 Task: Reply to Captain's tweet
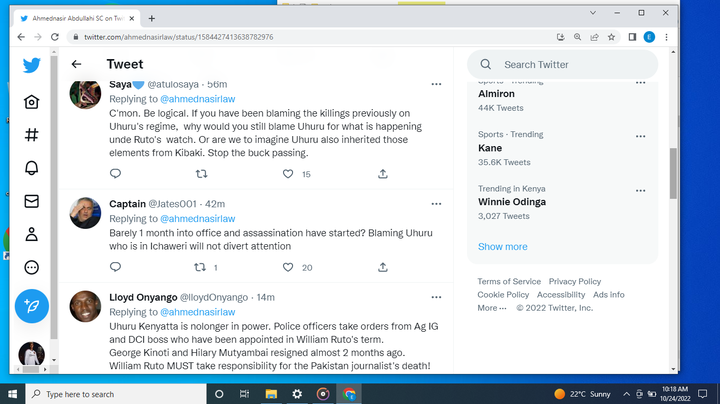click(115, 267)
